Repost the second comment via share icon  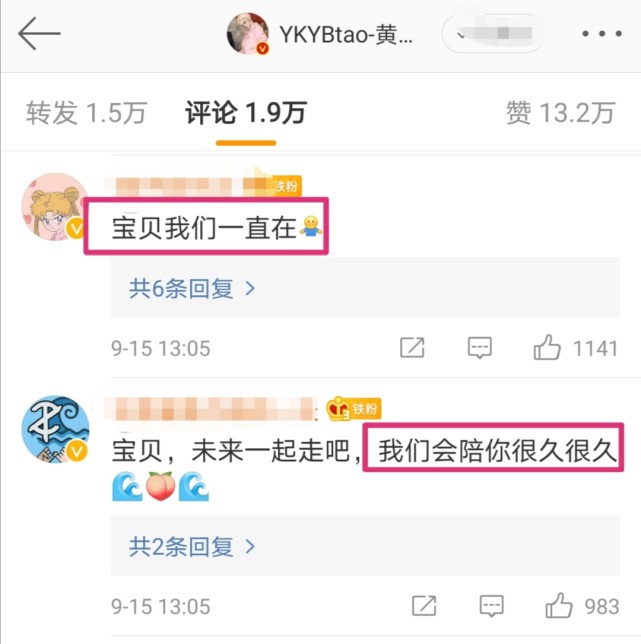click(424, 606)
